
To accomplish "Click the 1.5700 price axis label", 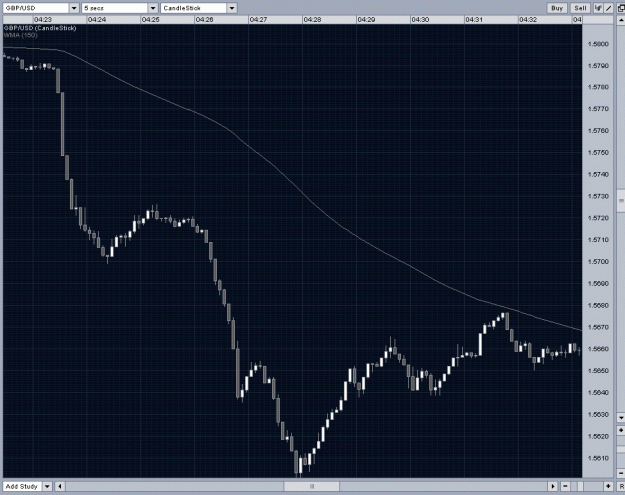I will click(x=598, y=262).
